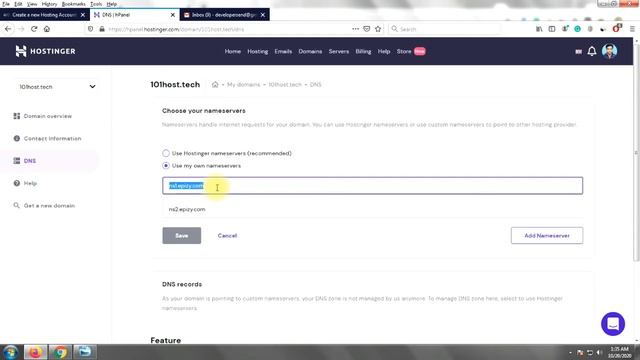Open Help in top navigation bar
The width and height of the screenshot is (640, 360).
click(x=384, y=51)
